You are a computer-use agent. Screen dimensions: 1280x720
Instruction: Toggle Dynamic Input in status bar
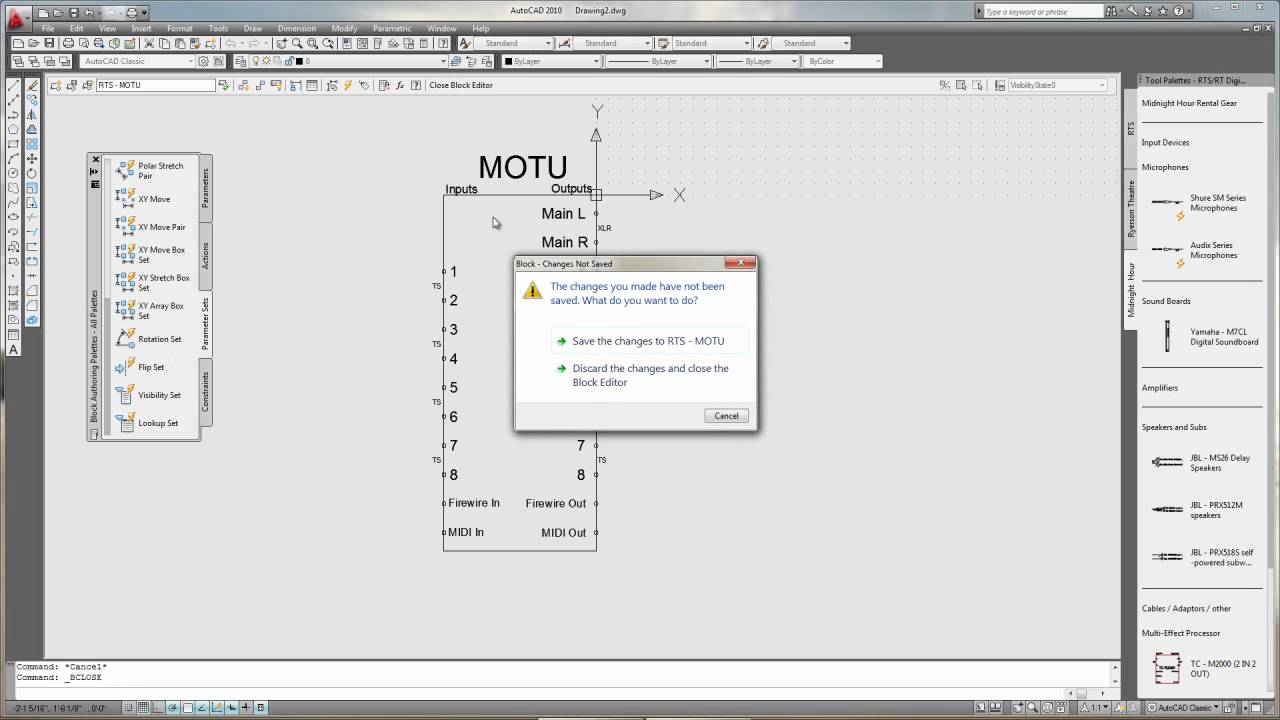[231, 707]
